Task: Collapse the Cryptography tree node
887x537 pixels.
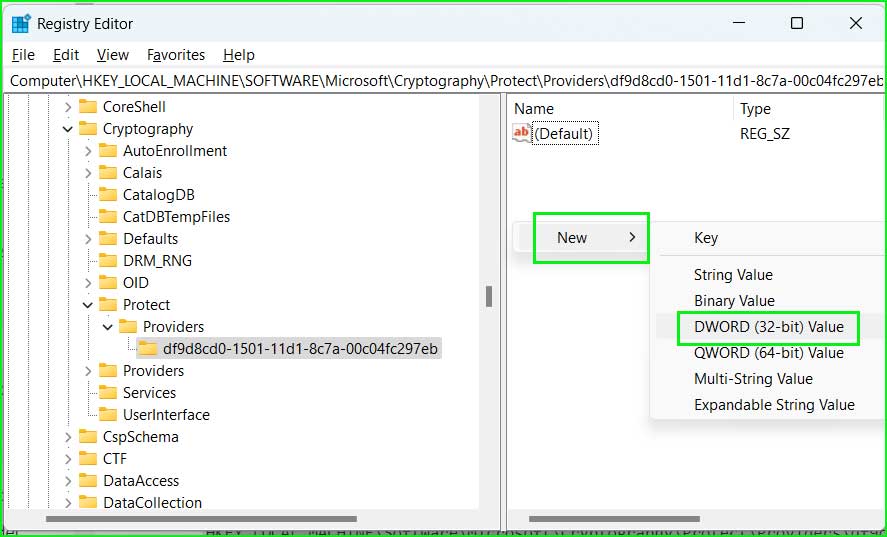Action: pyautogui.click(x=68, y=129)
